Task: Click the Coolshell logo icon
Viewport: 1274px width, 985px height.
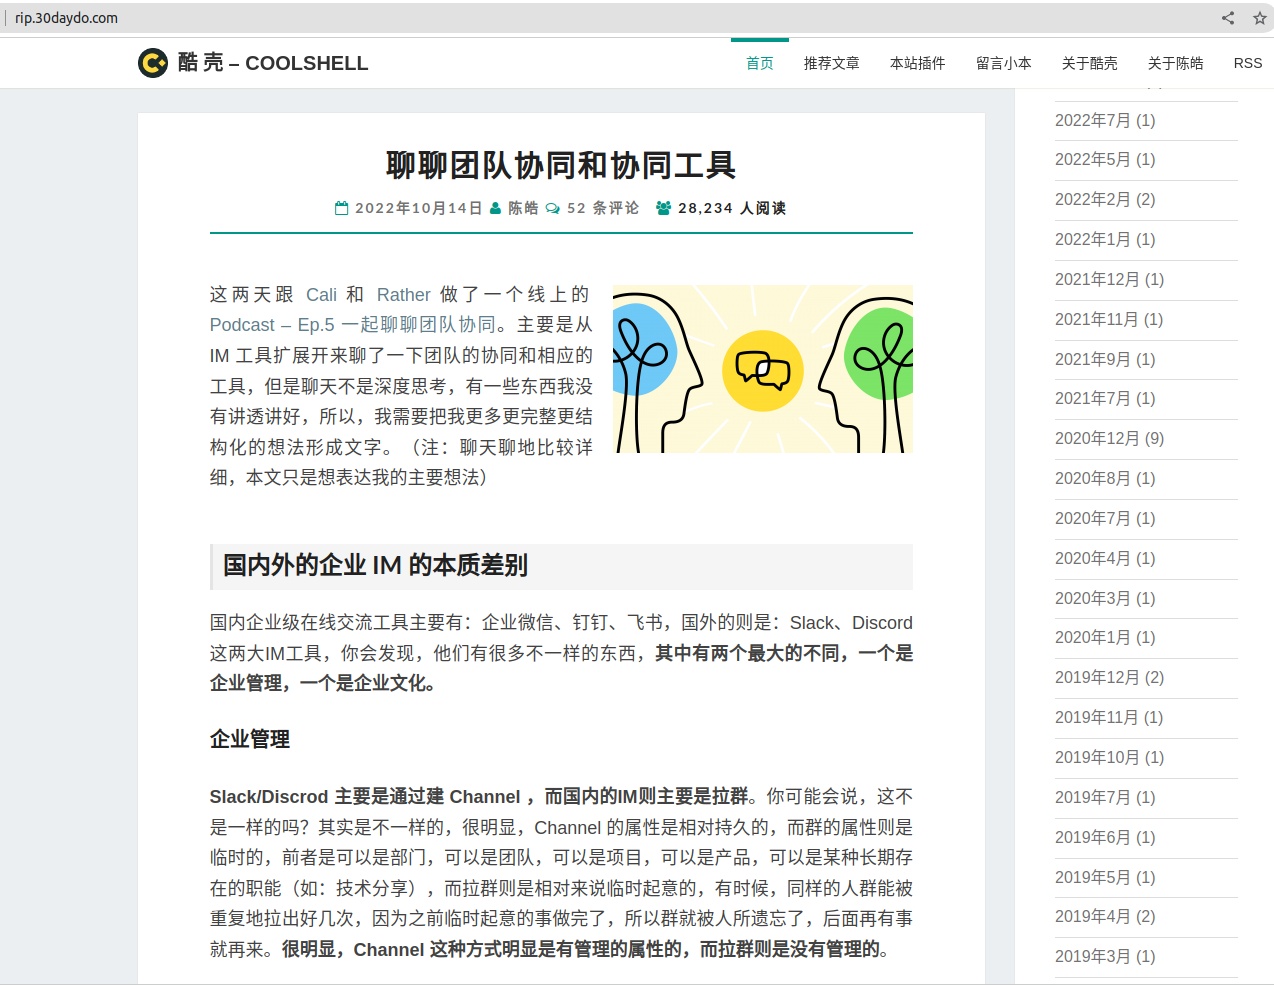Action: [153, 63]
